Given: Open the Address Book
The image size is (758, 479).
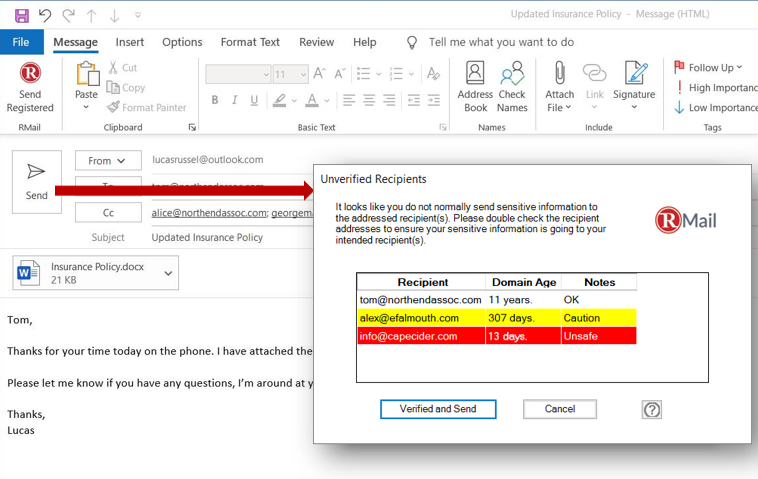Looking at the screenshot, I should pos(475,76).
